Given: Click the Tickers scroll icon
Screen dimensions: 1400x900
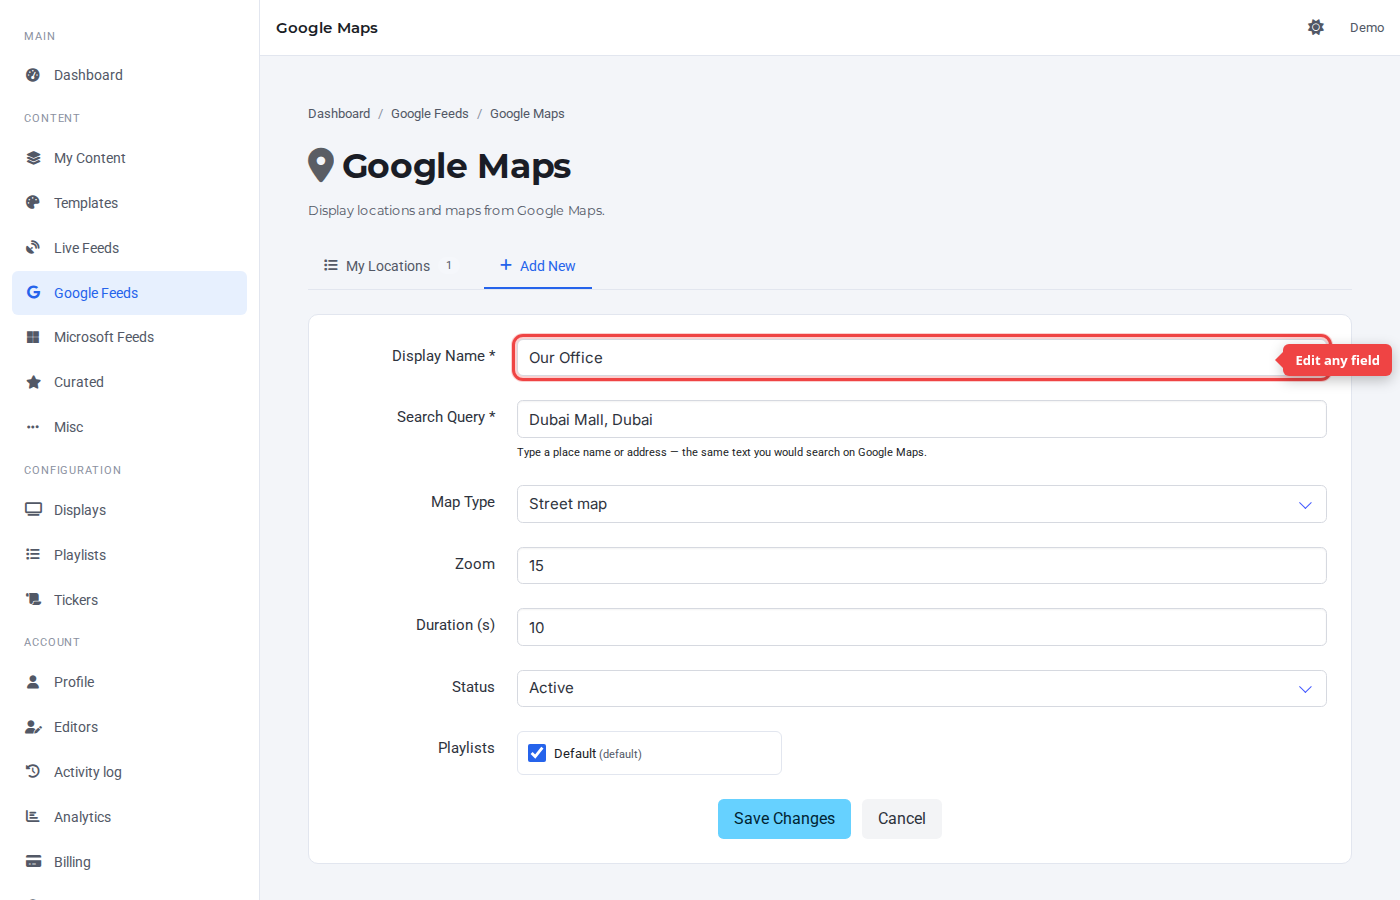Looking at the screenshot, I should 33,600.
